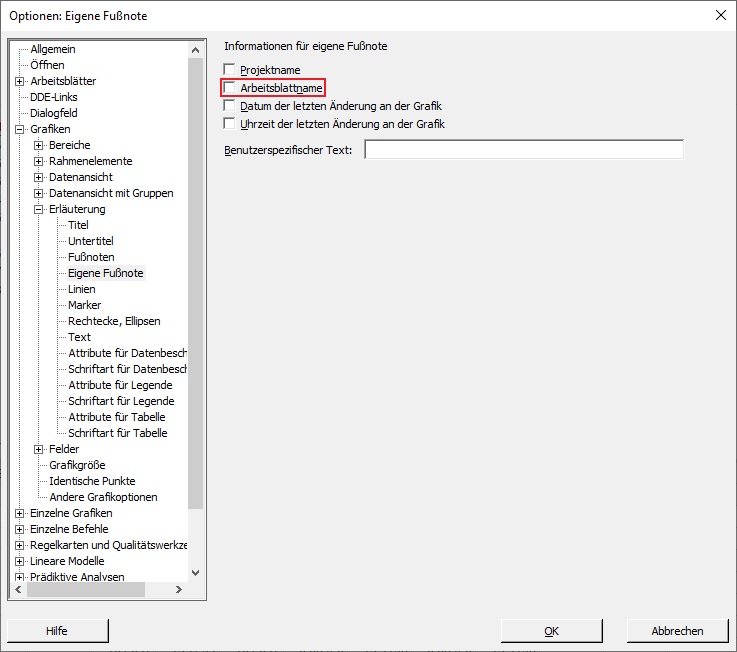The image size is (737, 652).
Task: Click the horizontal scrollbar thumb of tree
Action: (86, 589)
